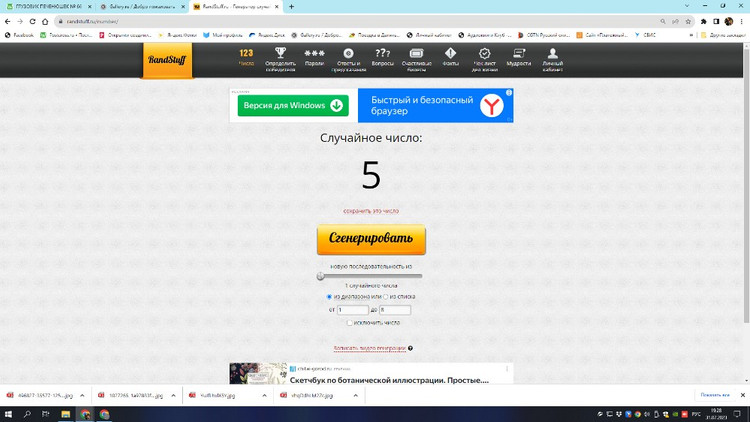Viewport: 750px width, 422px height.
Task: Open 'Личный кабинет' user profile icon
Action: (552, 57)
